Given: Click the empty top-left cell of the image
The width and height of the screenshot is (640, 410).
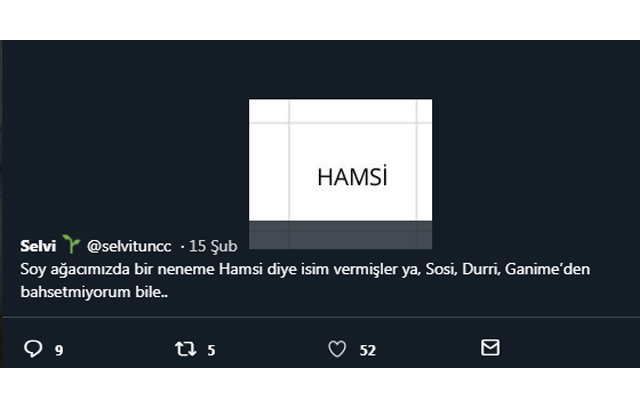Looking at the screenshot, I should 268,110.
